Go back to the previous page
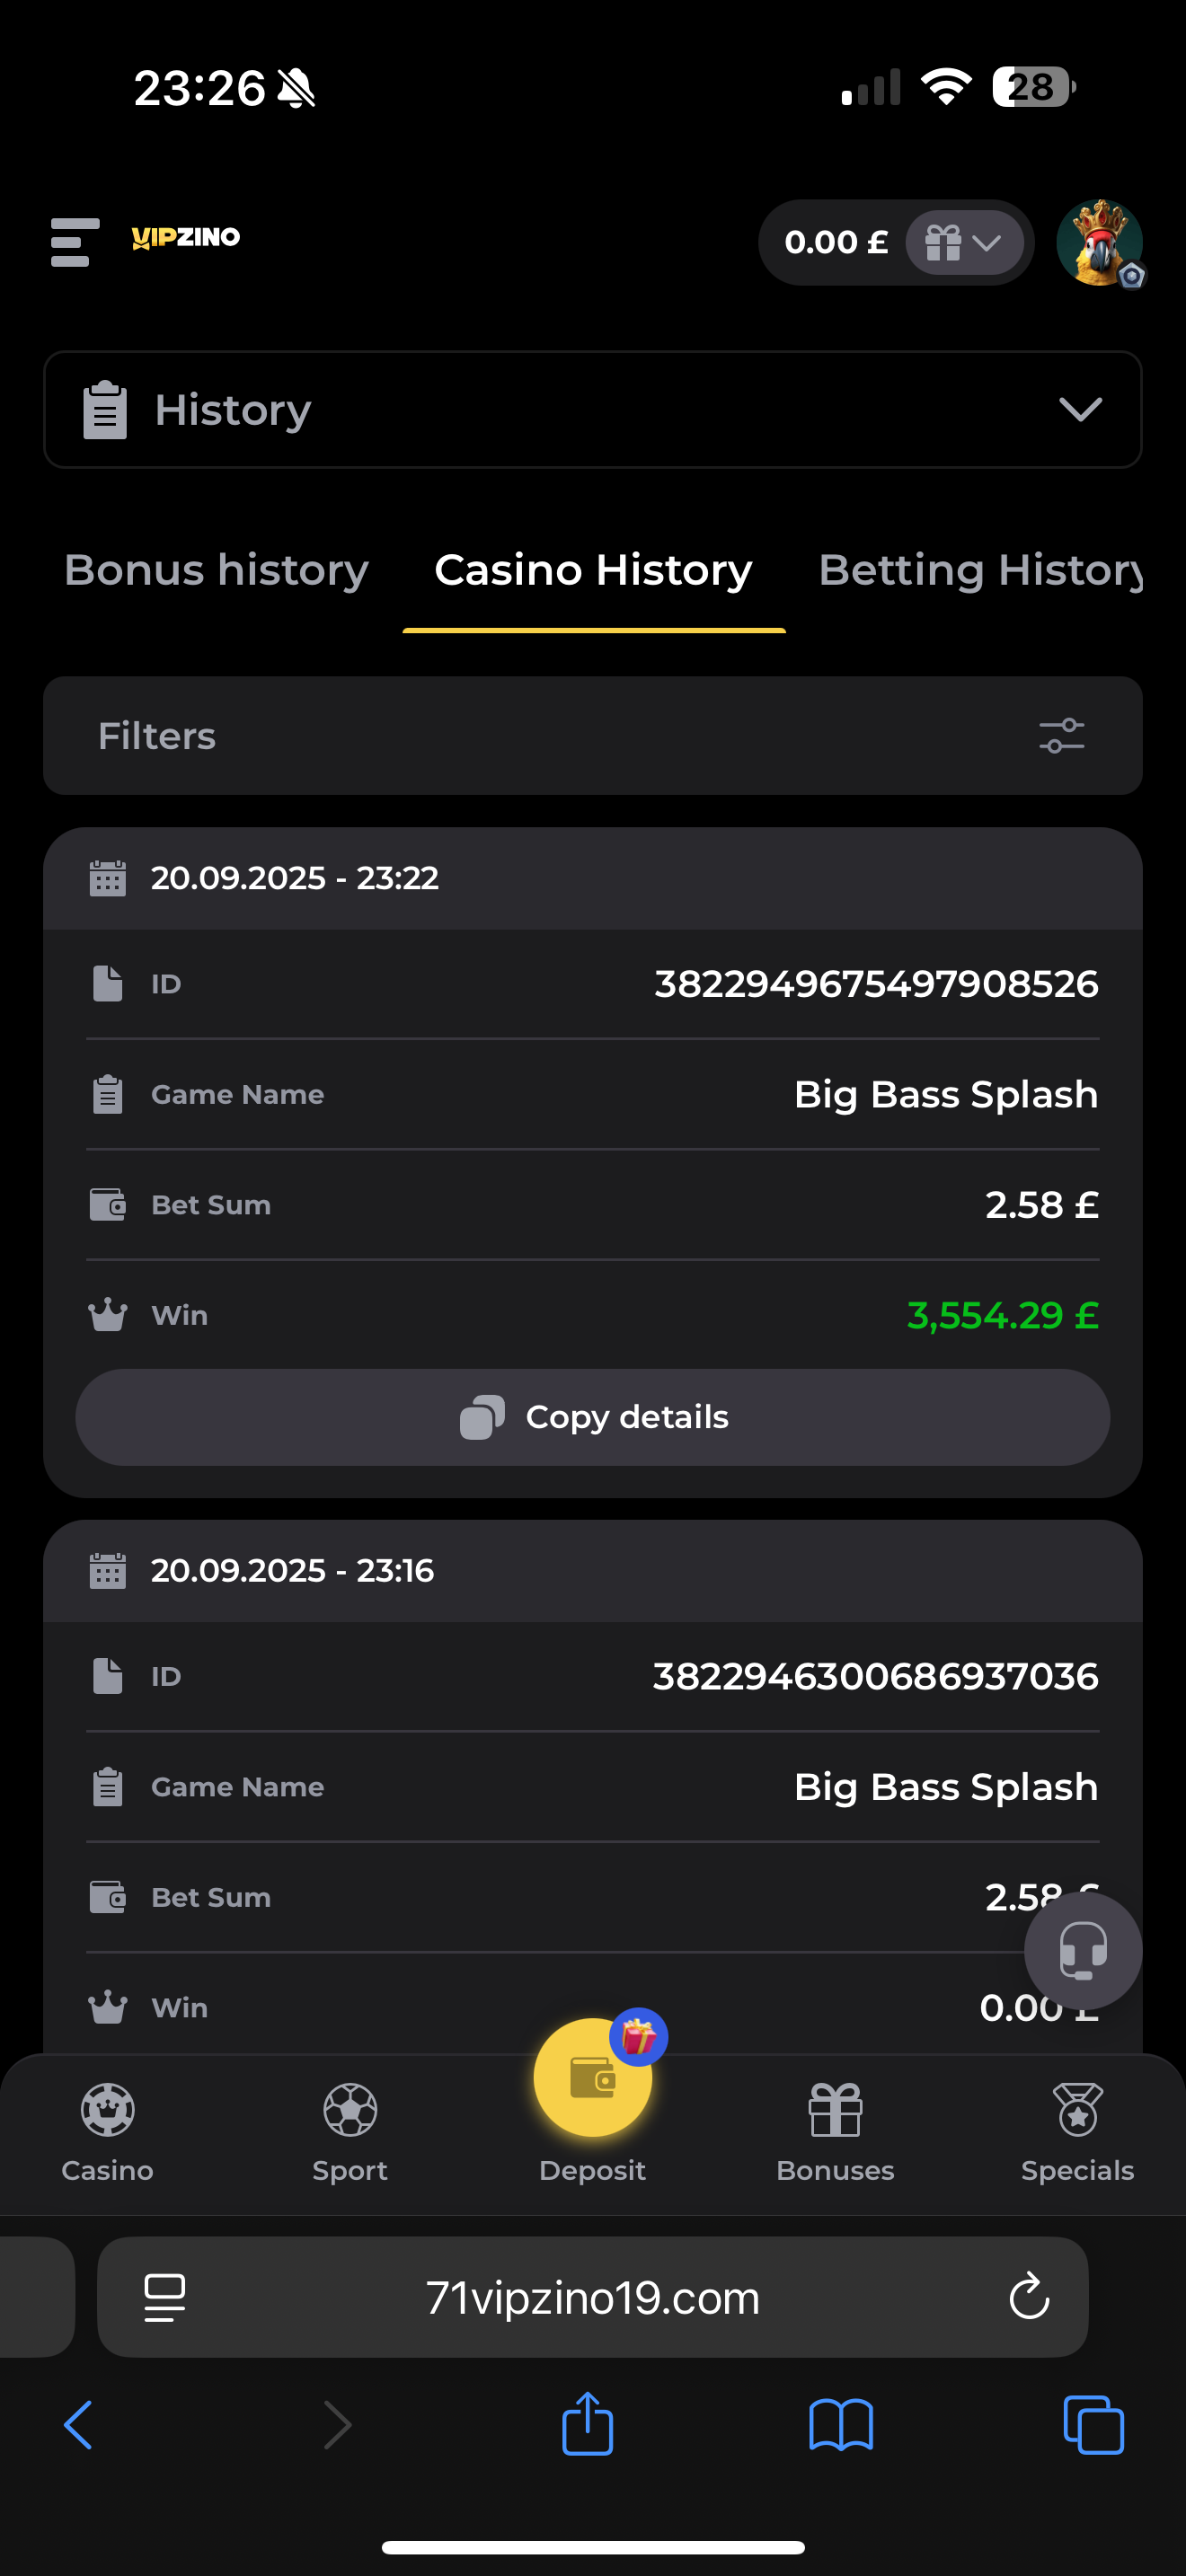The image size is (1186, 2576). [78, 2424]
